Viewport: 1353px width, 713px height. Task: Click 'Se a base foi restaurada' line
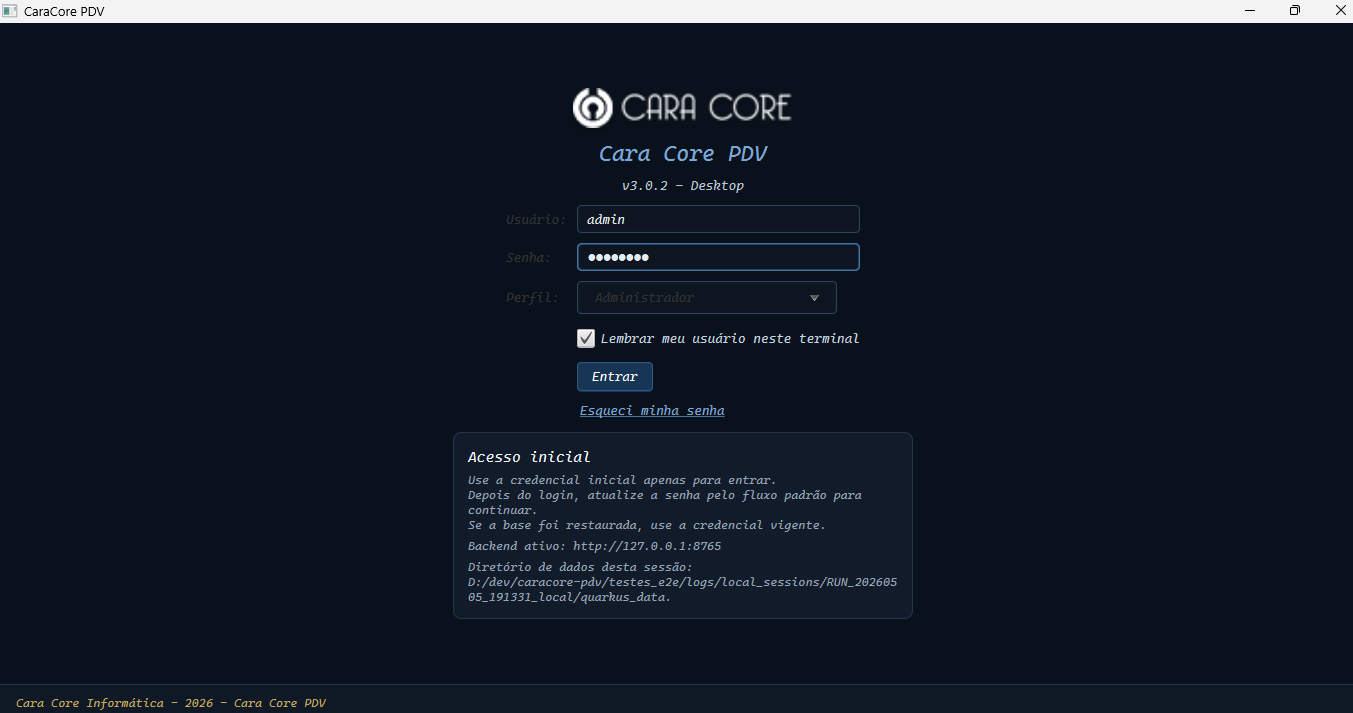[x=647, y=525]
